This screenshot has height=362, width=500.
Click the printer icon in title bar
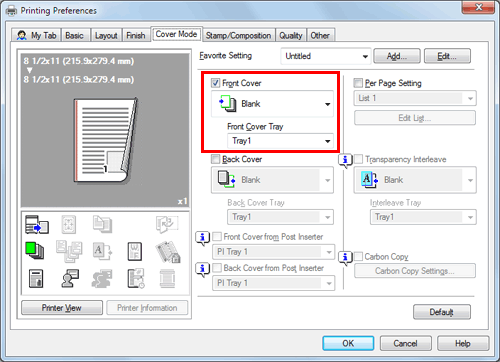11,11
